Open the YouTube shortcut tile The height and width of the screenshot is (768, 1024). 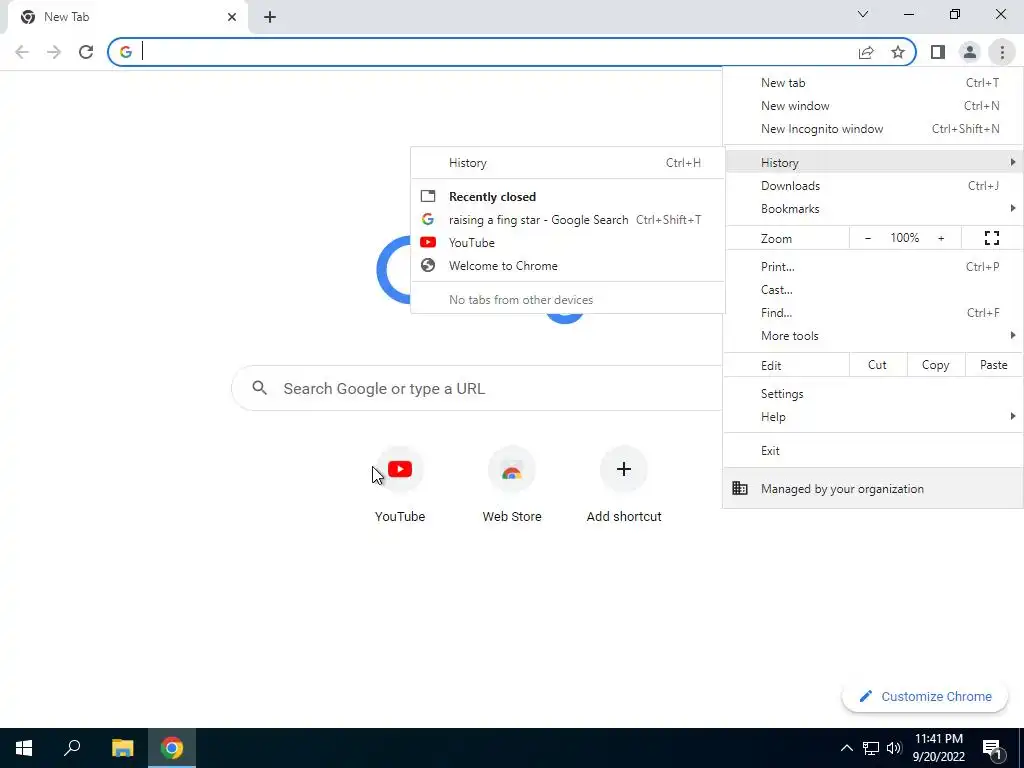400,485
